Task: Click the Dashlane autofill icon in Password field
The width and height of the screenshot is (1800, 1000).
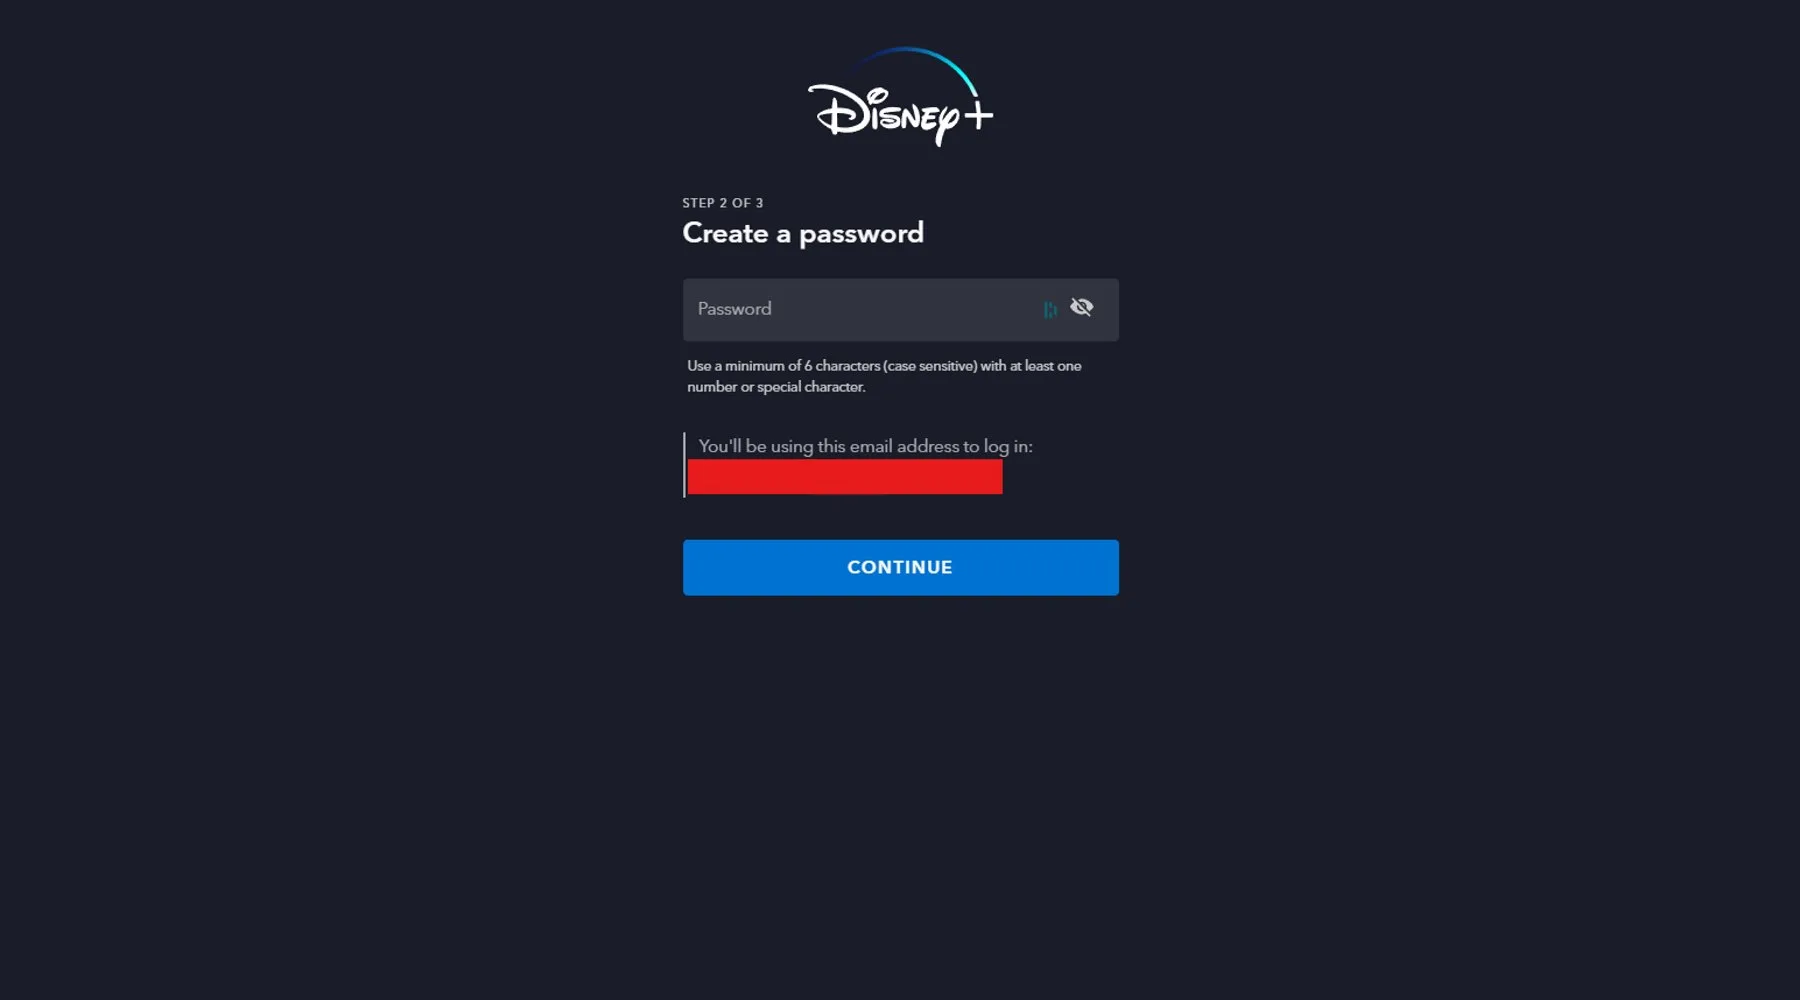Action: [1050, 310]
